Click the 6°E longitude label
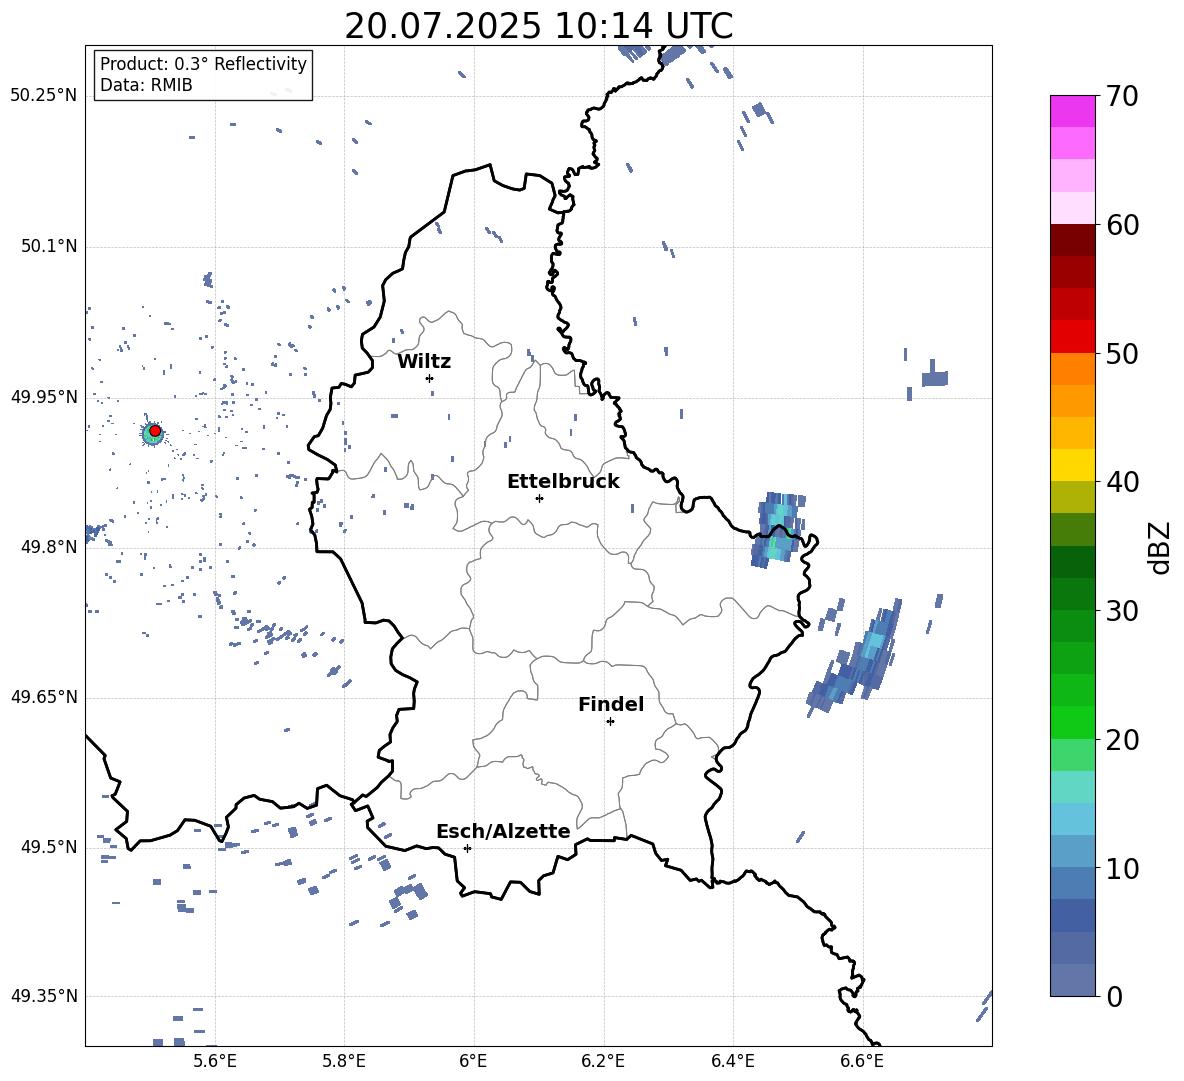This screenshot has width=1184, height=1081. 473,1062
